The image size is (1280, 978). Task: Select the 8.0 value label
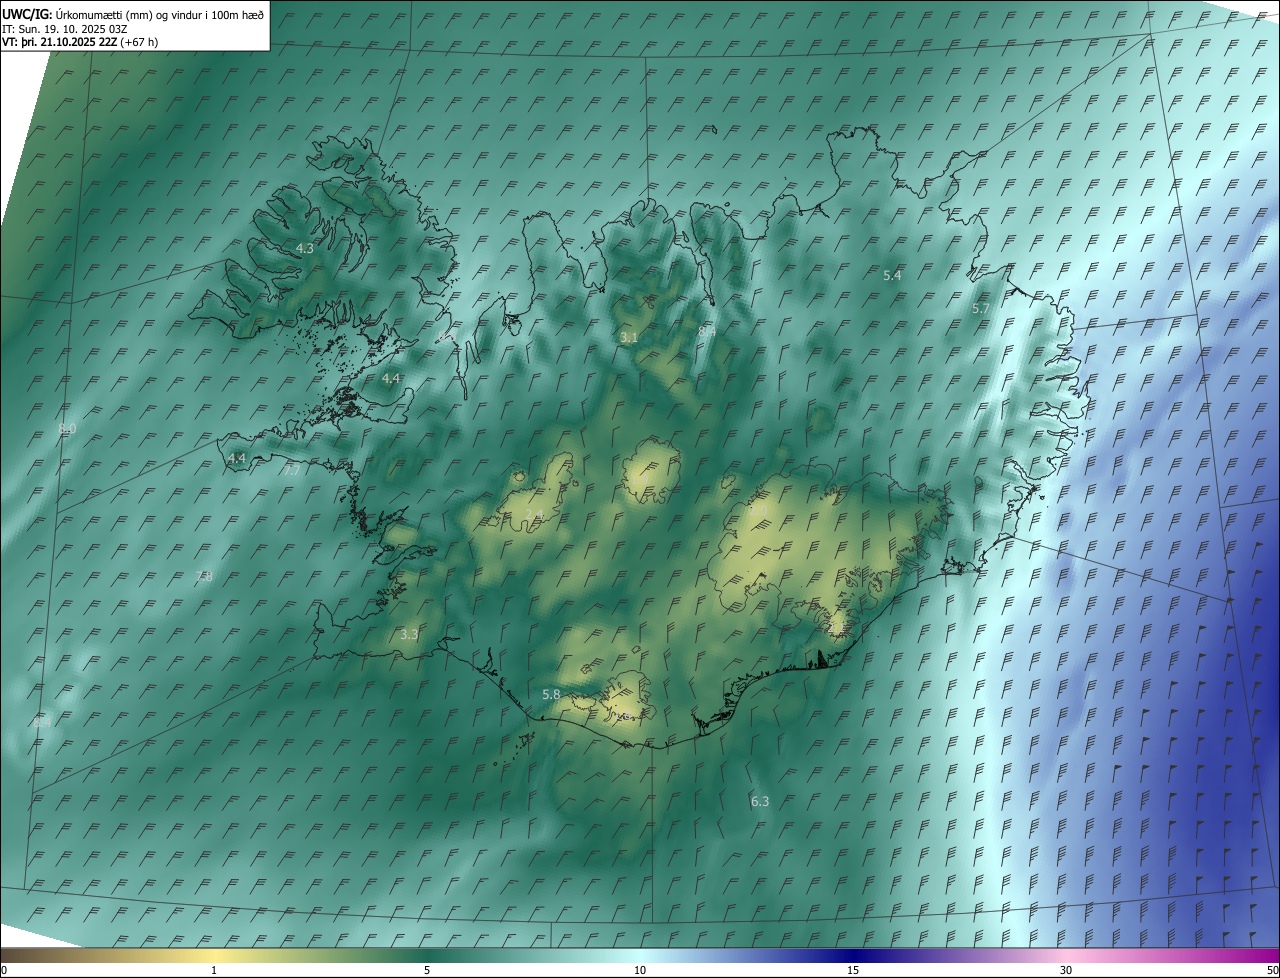(x=68, y=428)
